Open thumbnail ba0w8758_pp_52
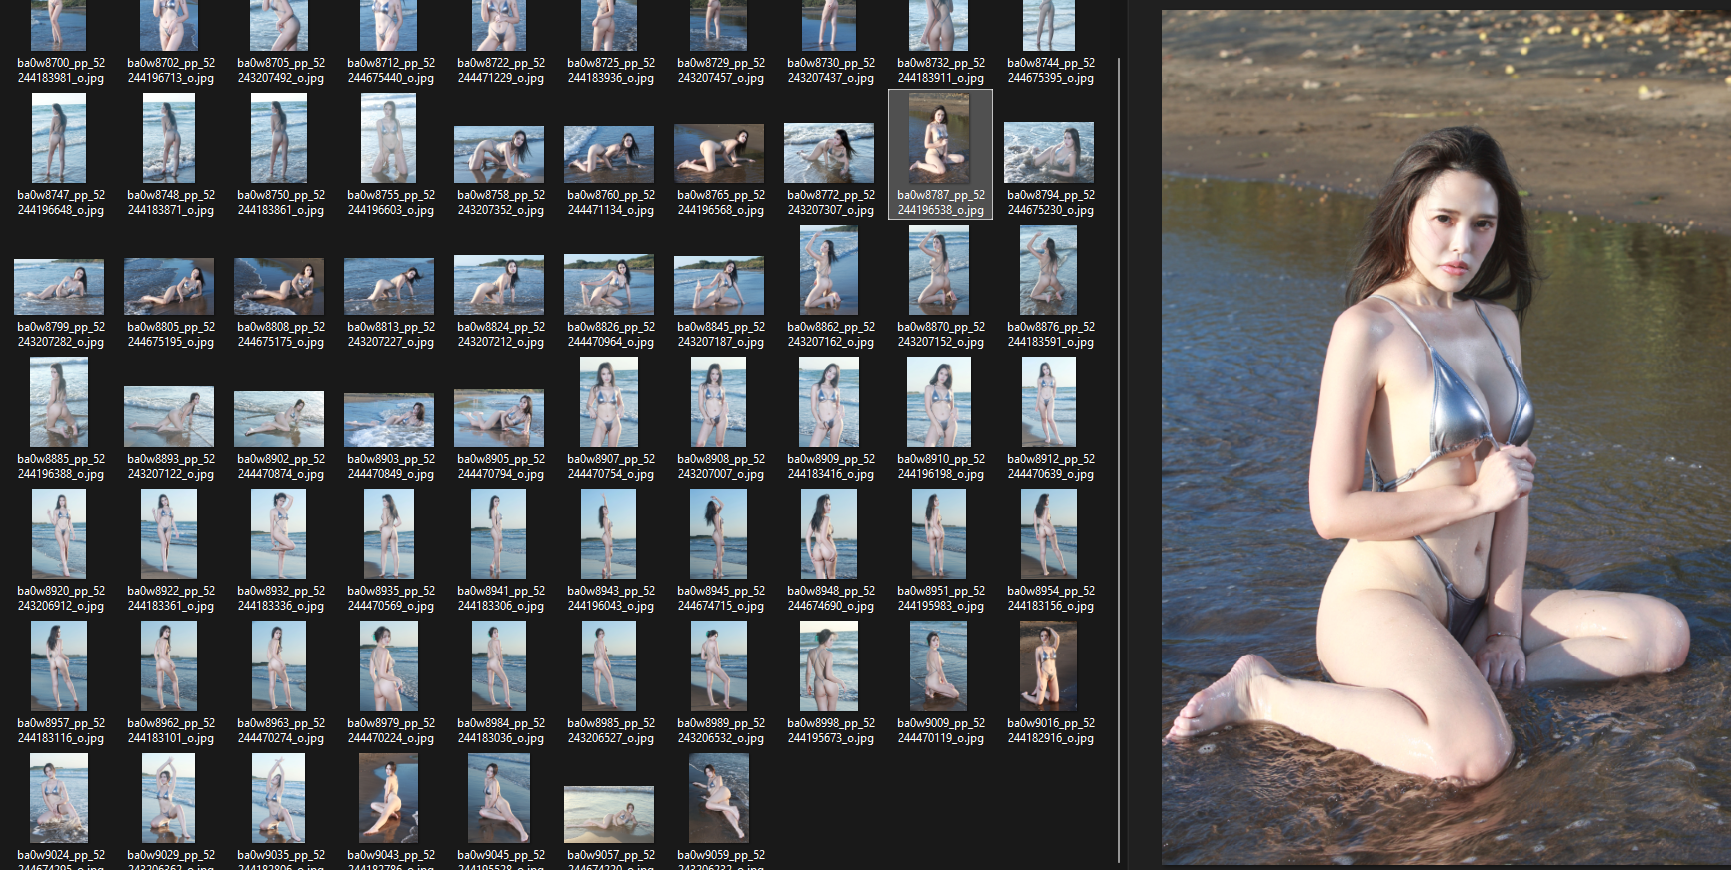Viewport: 1731px width, 870px height. (x=499, y=154)
